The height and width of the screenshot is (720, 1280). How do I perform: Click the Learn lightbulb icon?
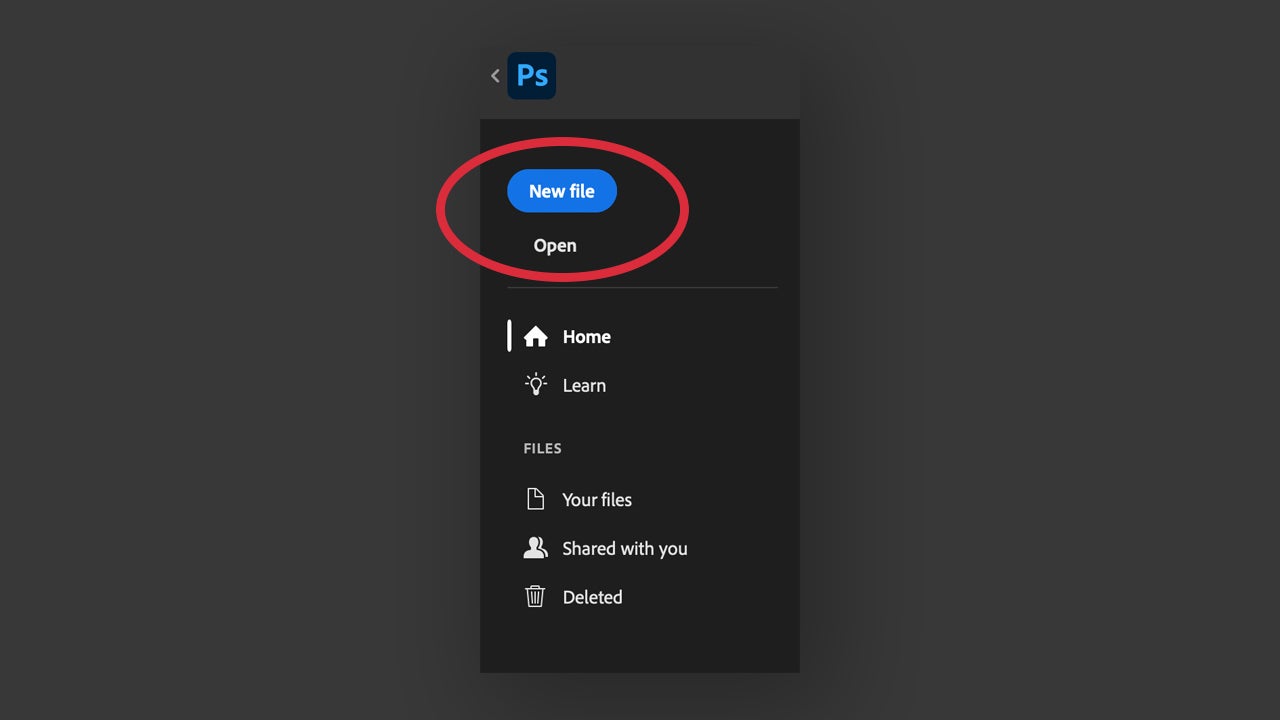click(536, 385)
